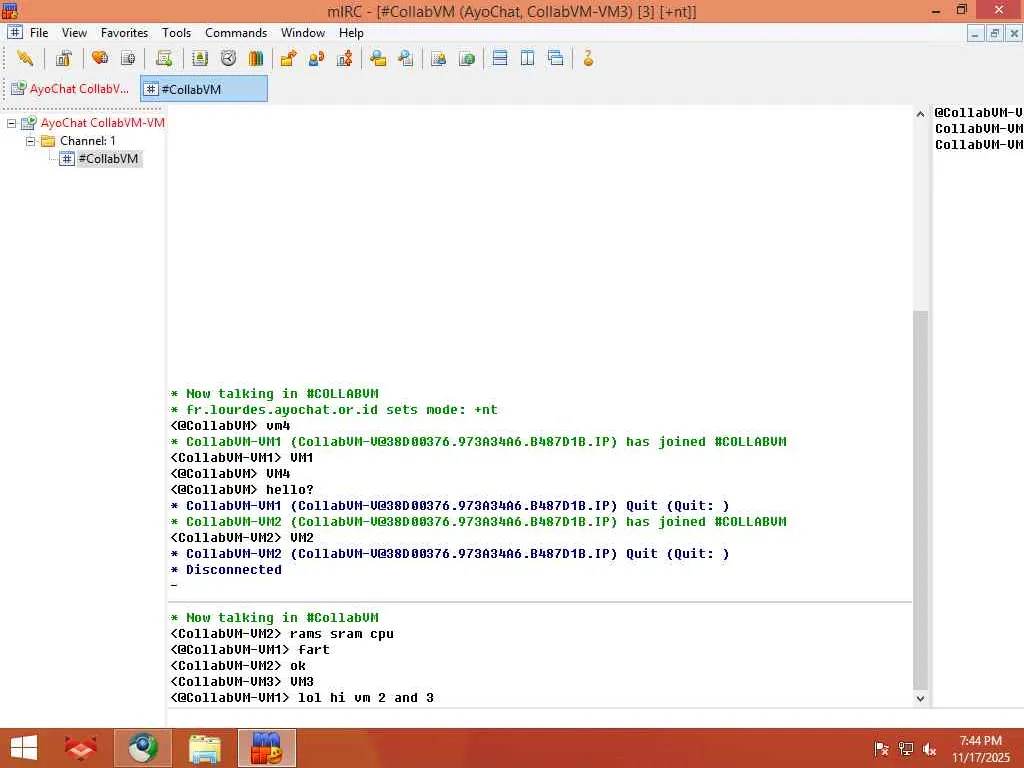Open the Tools menu
The width and height of the screenshot is (1024, 768).
coord(176,33)
